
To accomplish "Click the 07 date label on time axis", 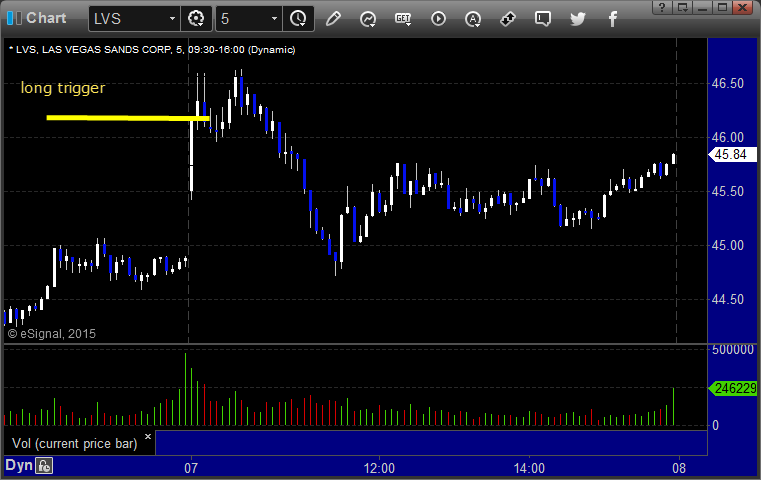I will click(x=191, y=468).
